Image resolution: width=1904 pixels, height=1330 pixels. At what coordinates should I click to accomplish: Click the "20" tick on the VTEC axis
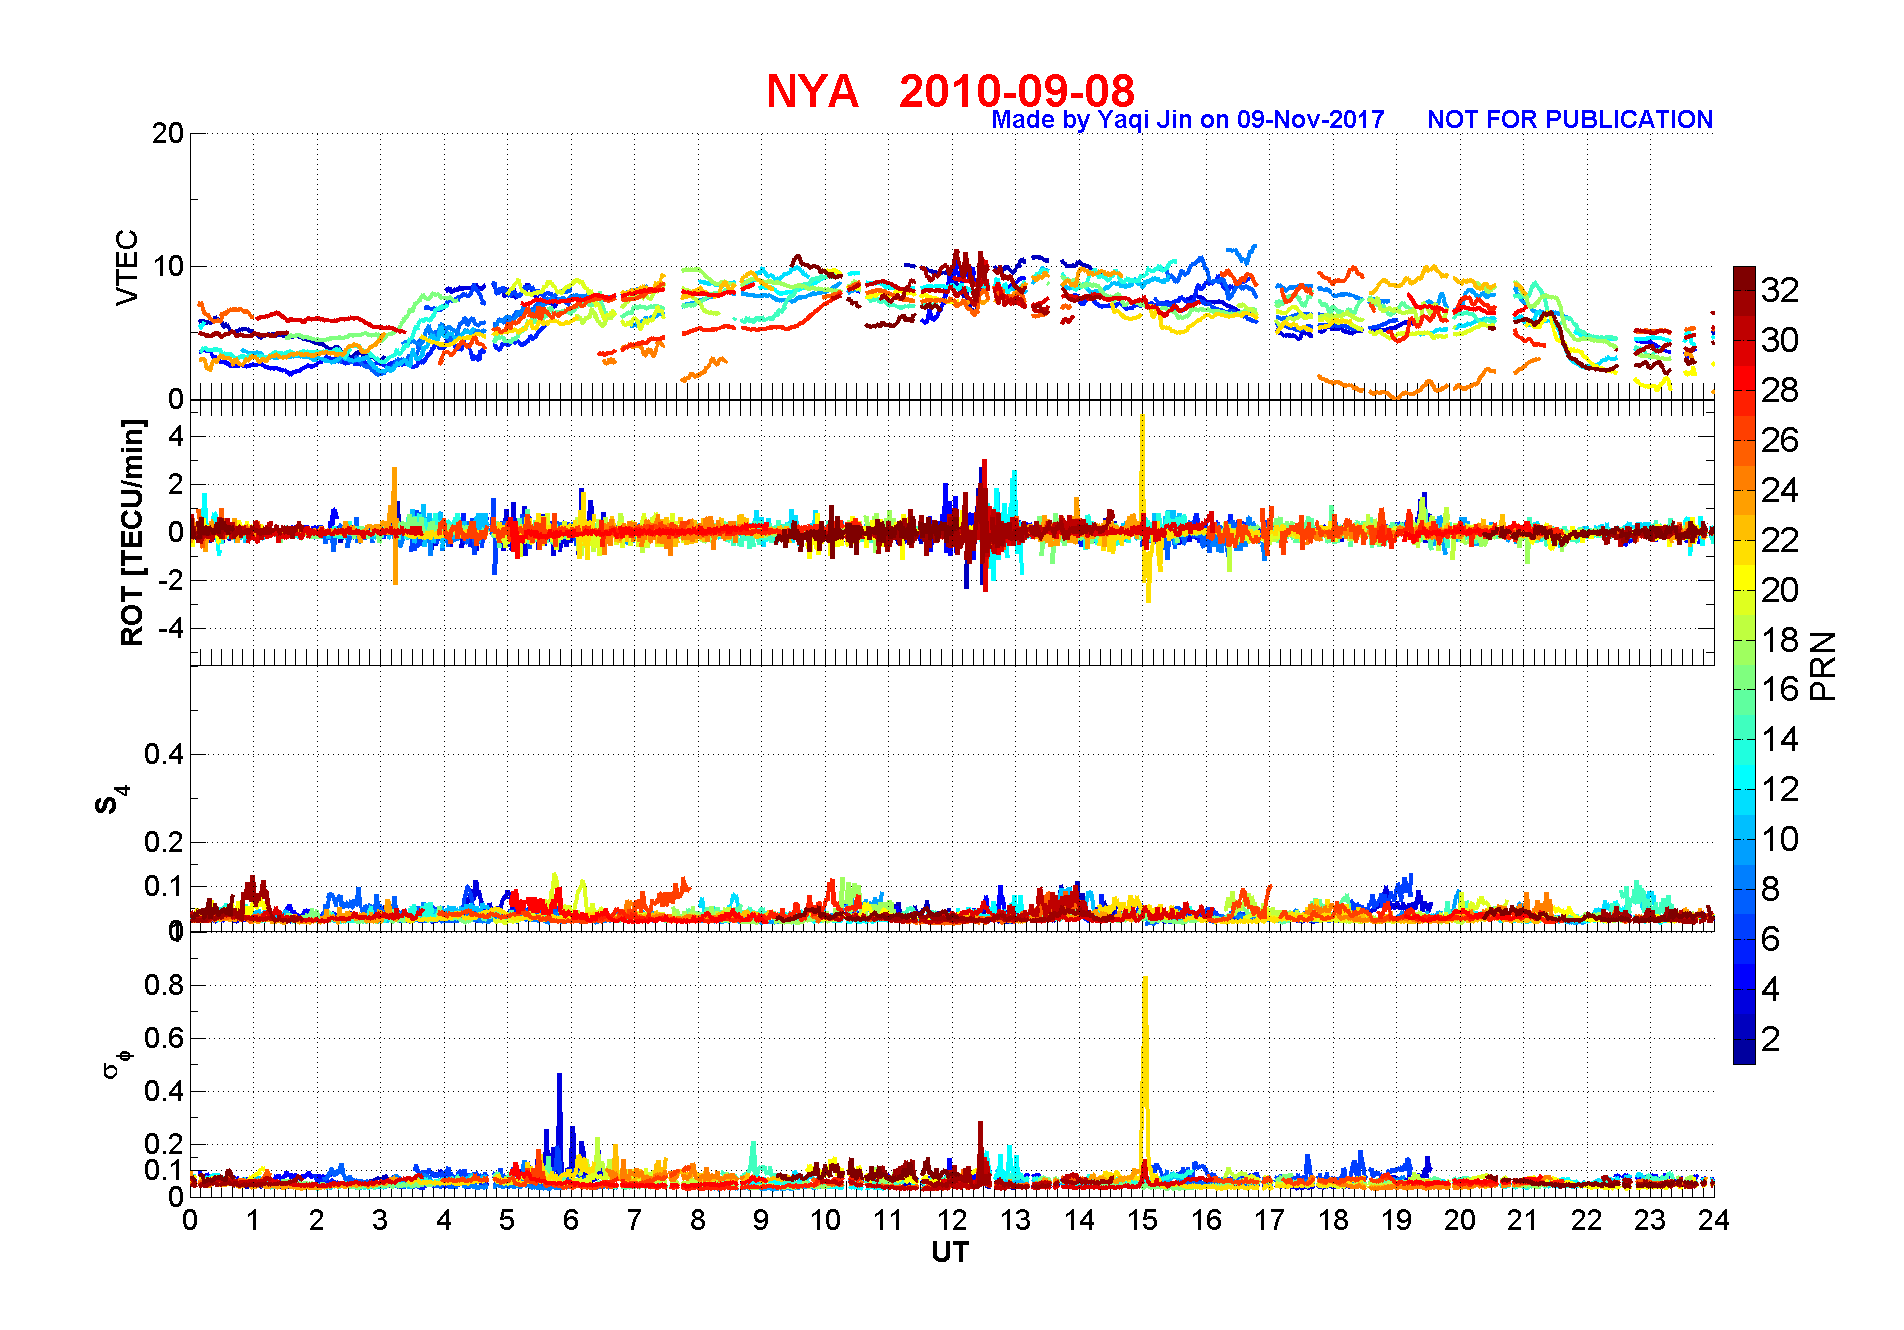[x=168, y=134]
